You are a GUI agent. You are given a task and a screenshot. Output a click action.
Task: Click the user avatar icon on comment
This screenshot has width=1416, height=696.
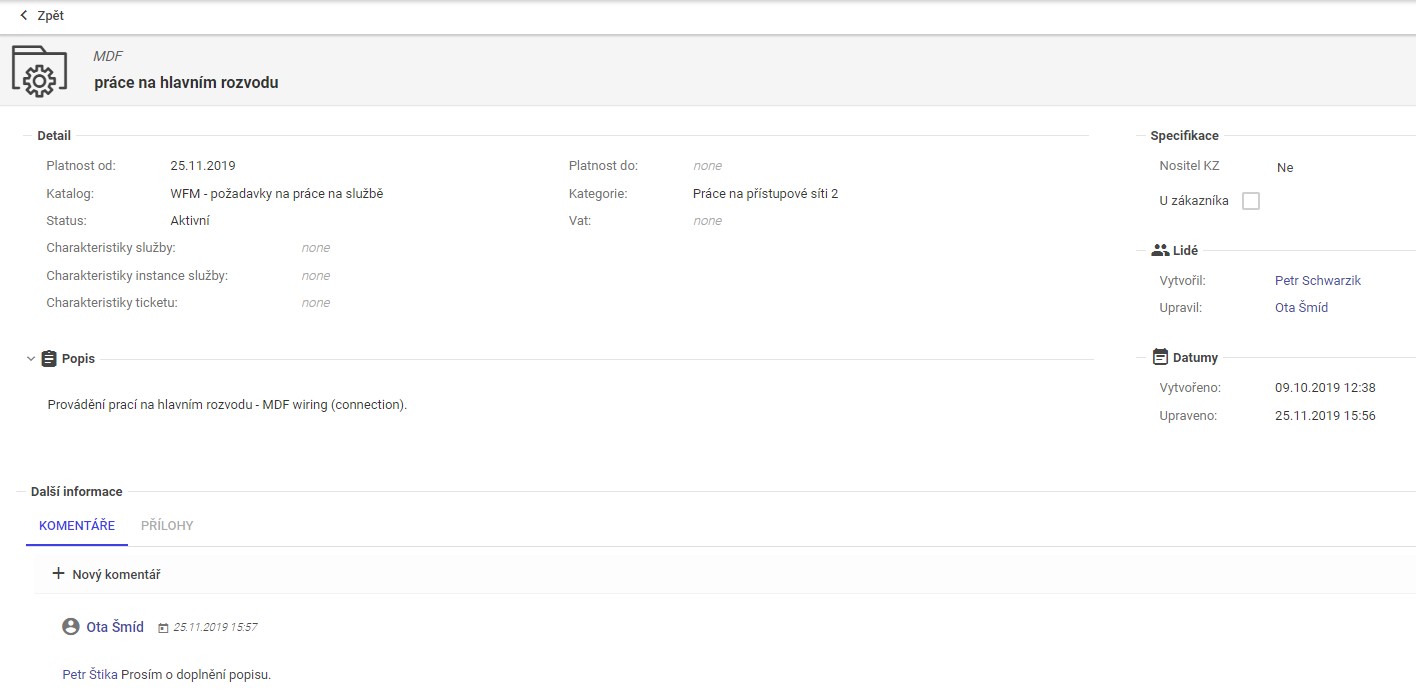click(x=70, y=627)
